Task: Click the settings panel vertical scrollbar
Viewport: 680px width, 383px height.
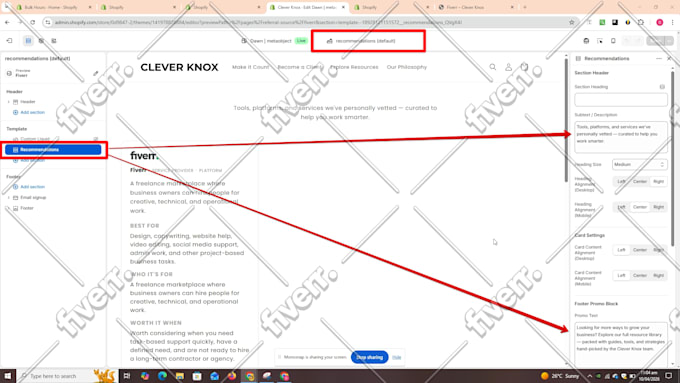Action: pos(672,159)
